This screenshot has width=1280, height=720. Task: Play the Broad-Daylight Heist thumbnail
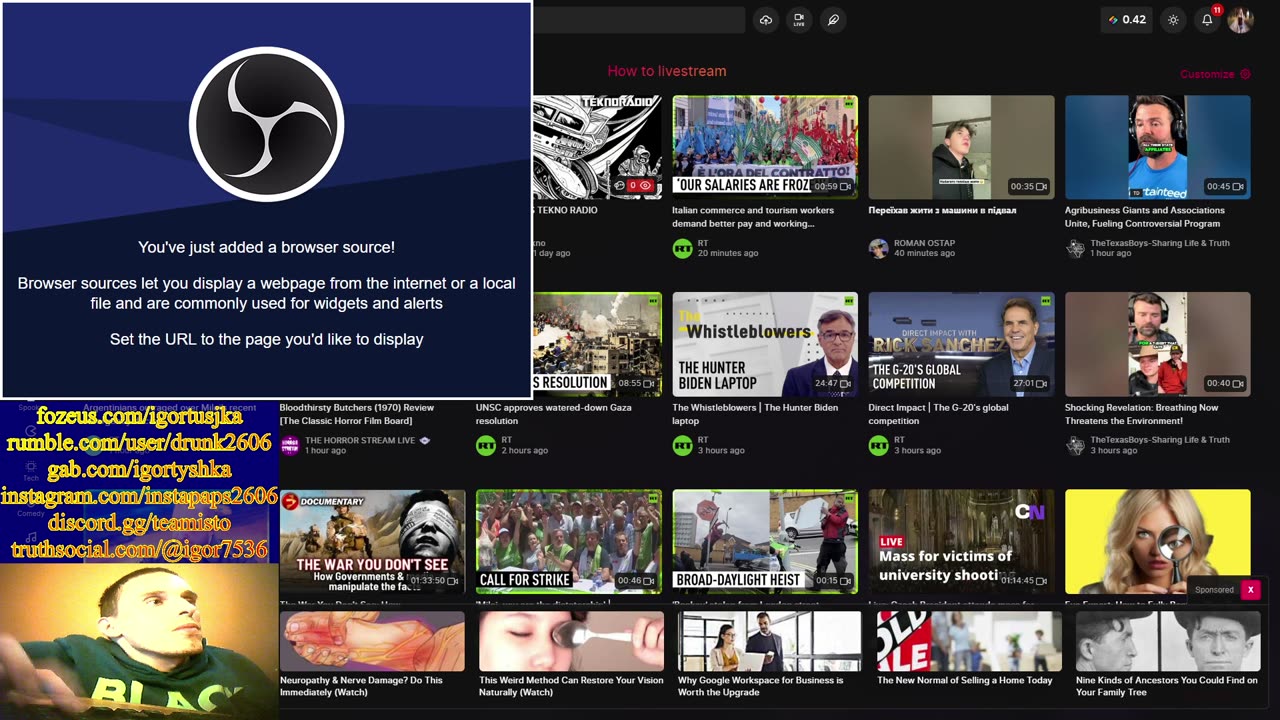point(765,541)
